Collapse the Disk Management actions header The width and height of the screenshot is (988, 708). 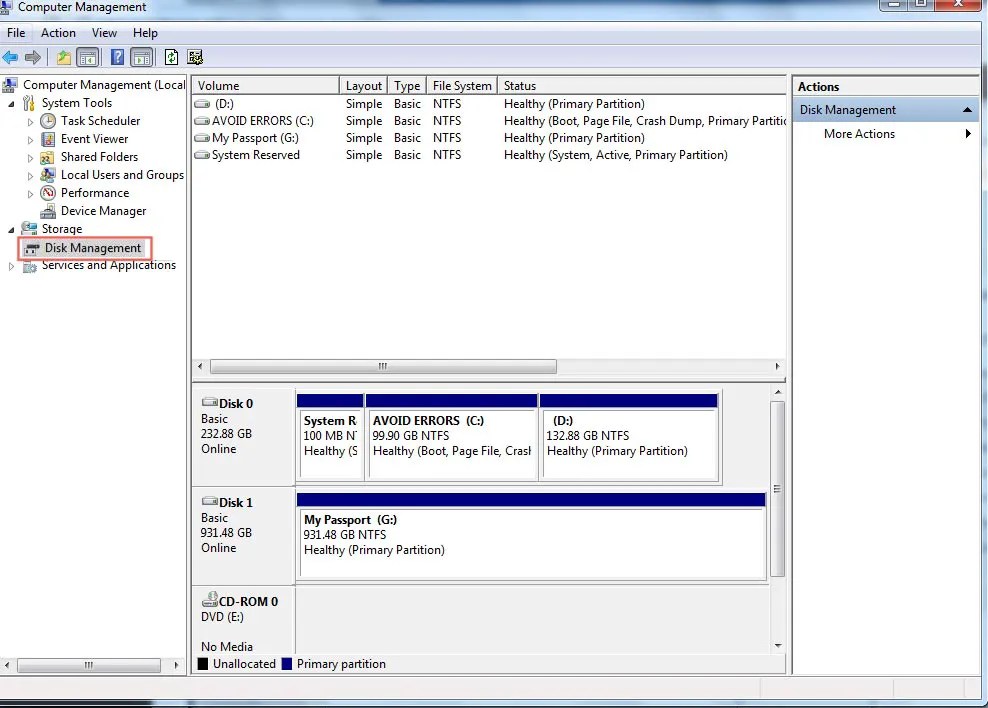[966, 109]
